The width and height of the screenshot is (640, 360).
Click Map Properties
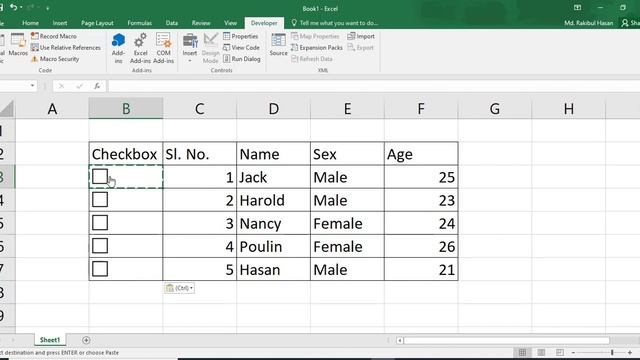(x=315, y=36)
